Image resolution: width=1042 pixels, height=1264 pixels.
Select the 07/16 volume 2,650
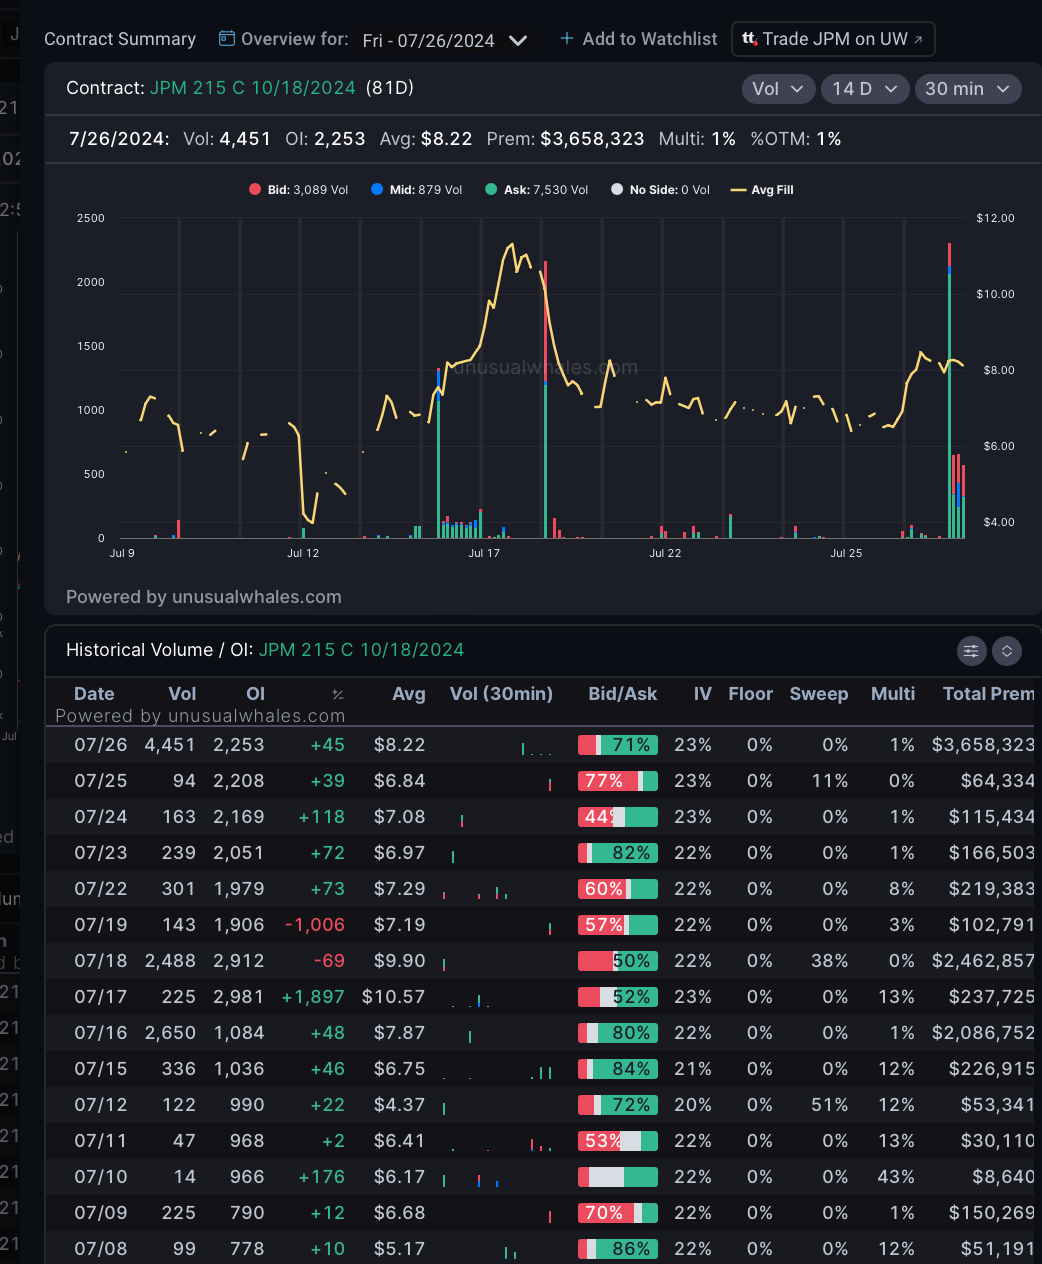(x=170, y=1033)
